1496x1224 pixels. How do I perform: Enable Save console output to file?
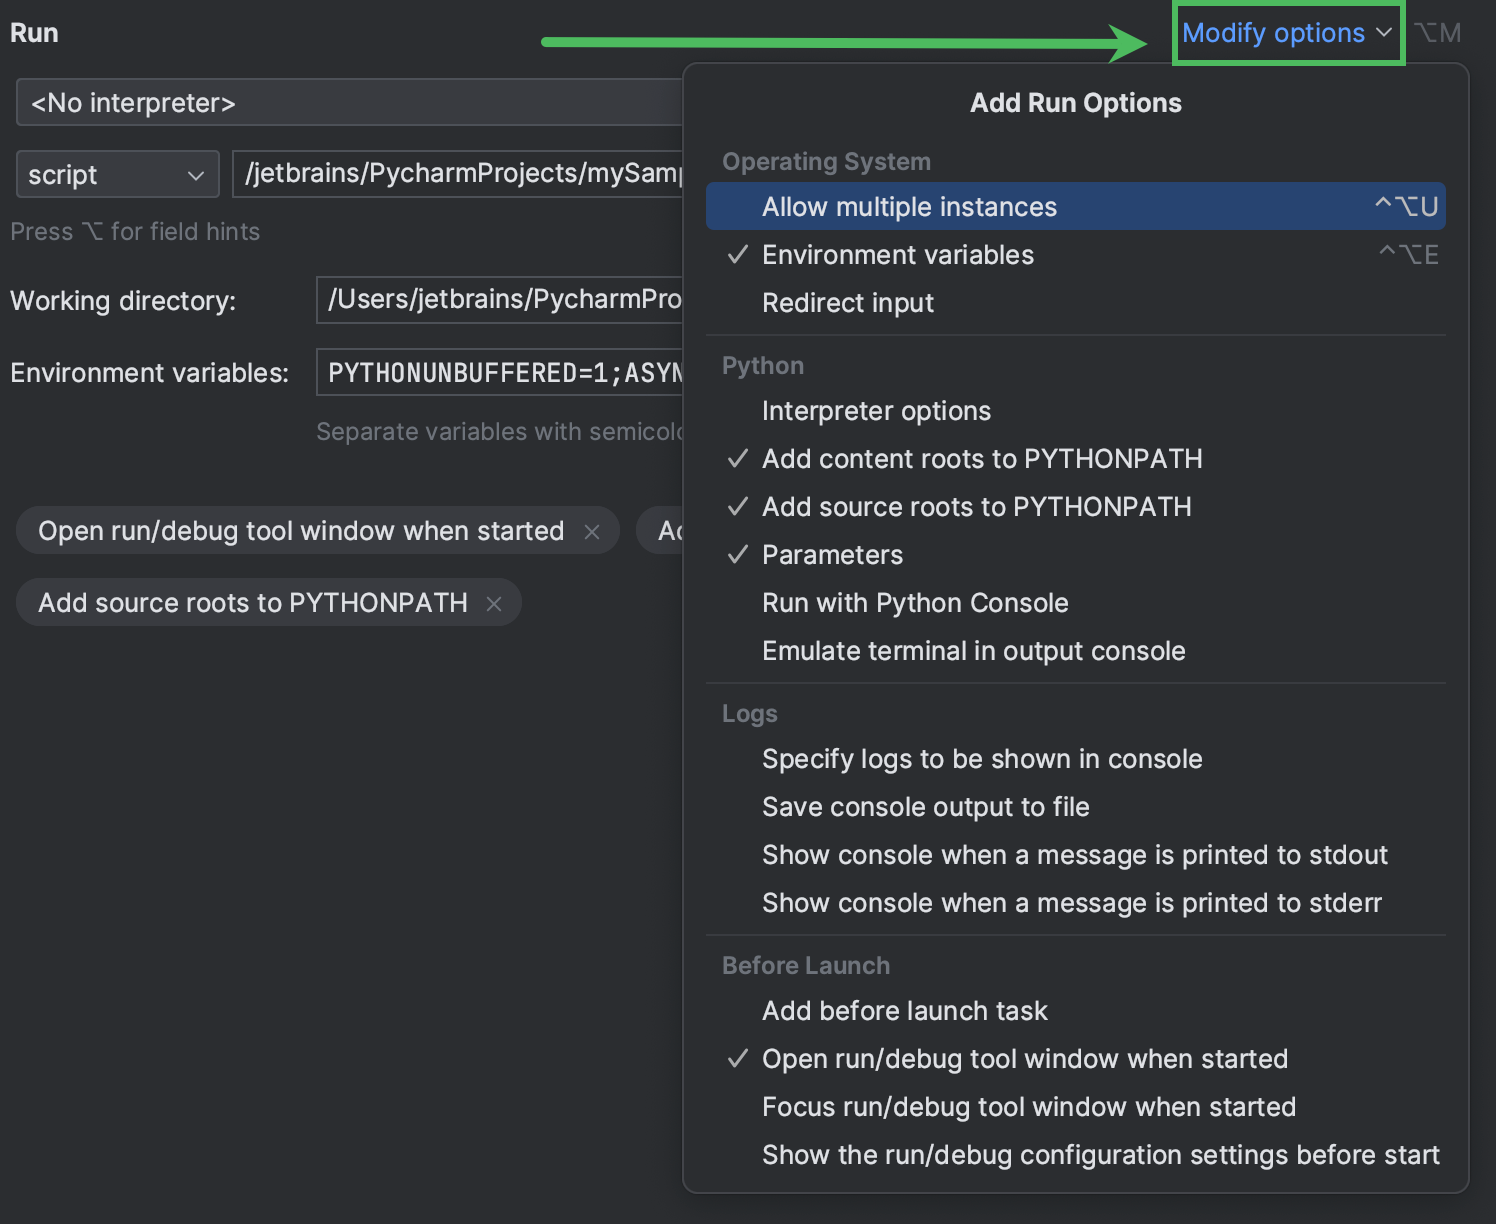925,807
